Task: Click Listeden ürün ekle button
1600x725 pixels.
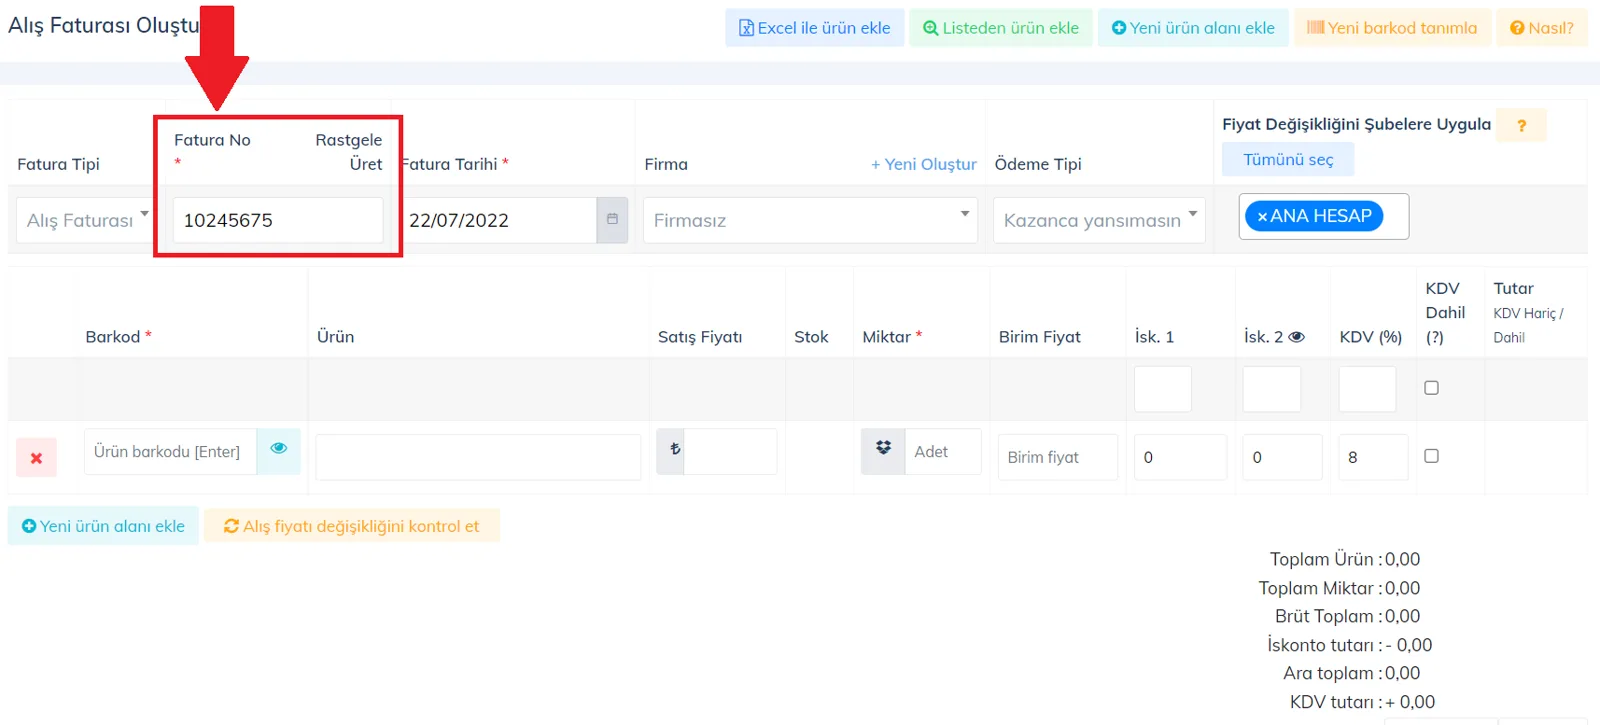Action: tap(1001, 28)
